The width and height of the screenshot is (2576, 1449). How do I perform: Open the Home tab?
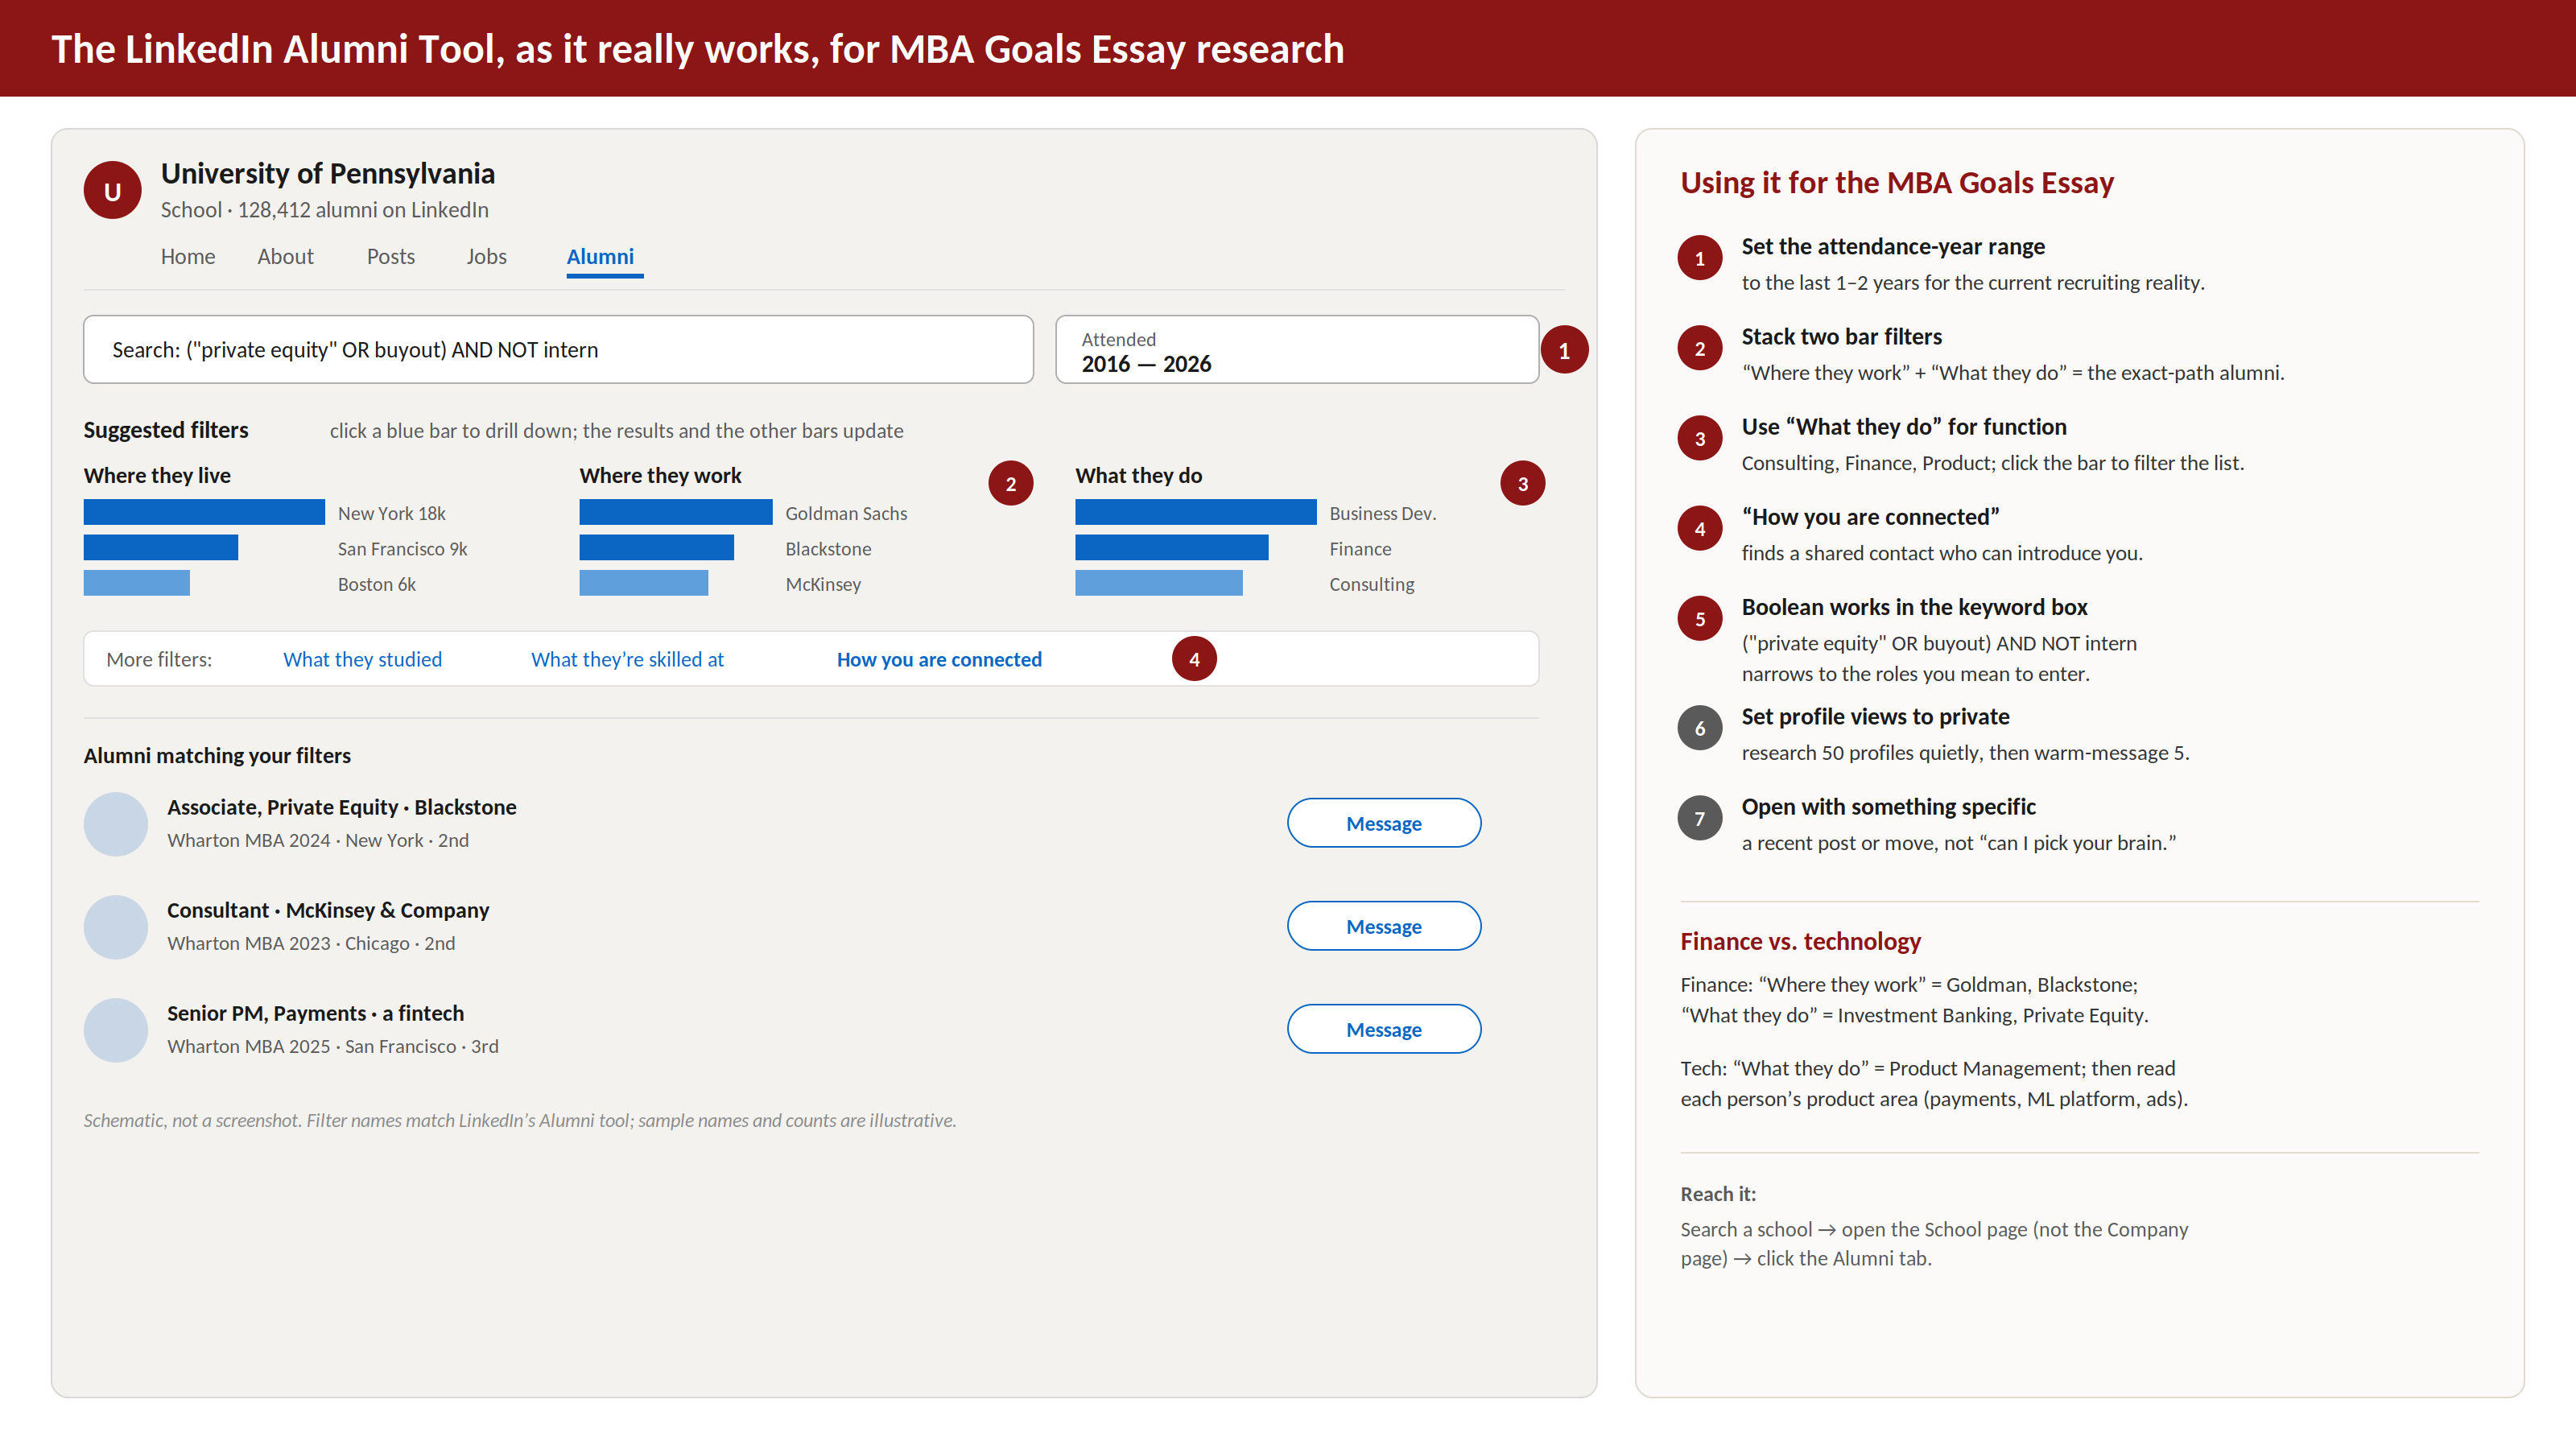coord(188,256)
